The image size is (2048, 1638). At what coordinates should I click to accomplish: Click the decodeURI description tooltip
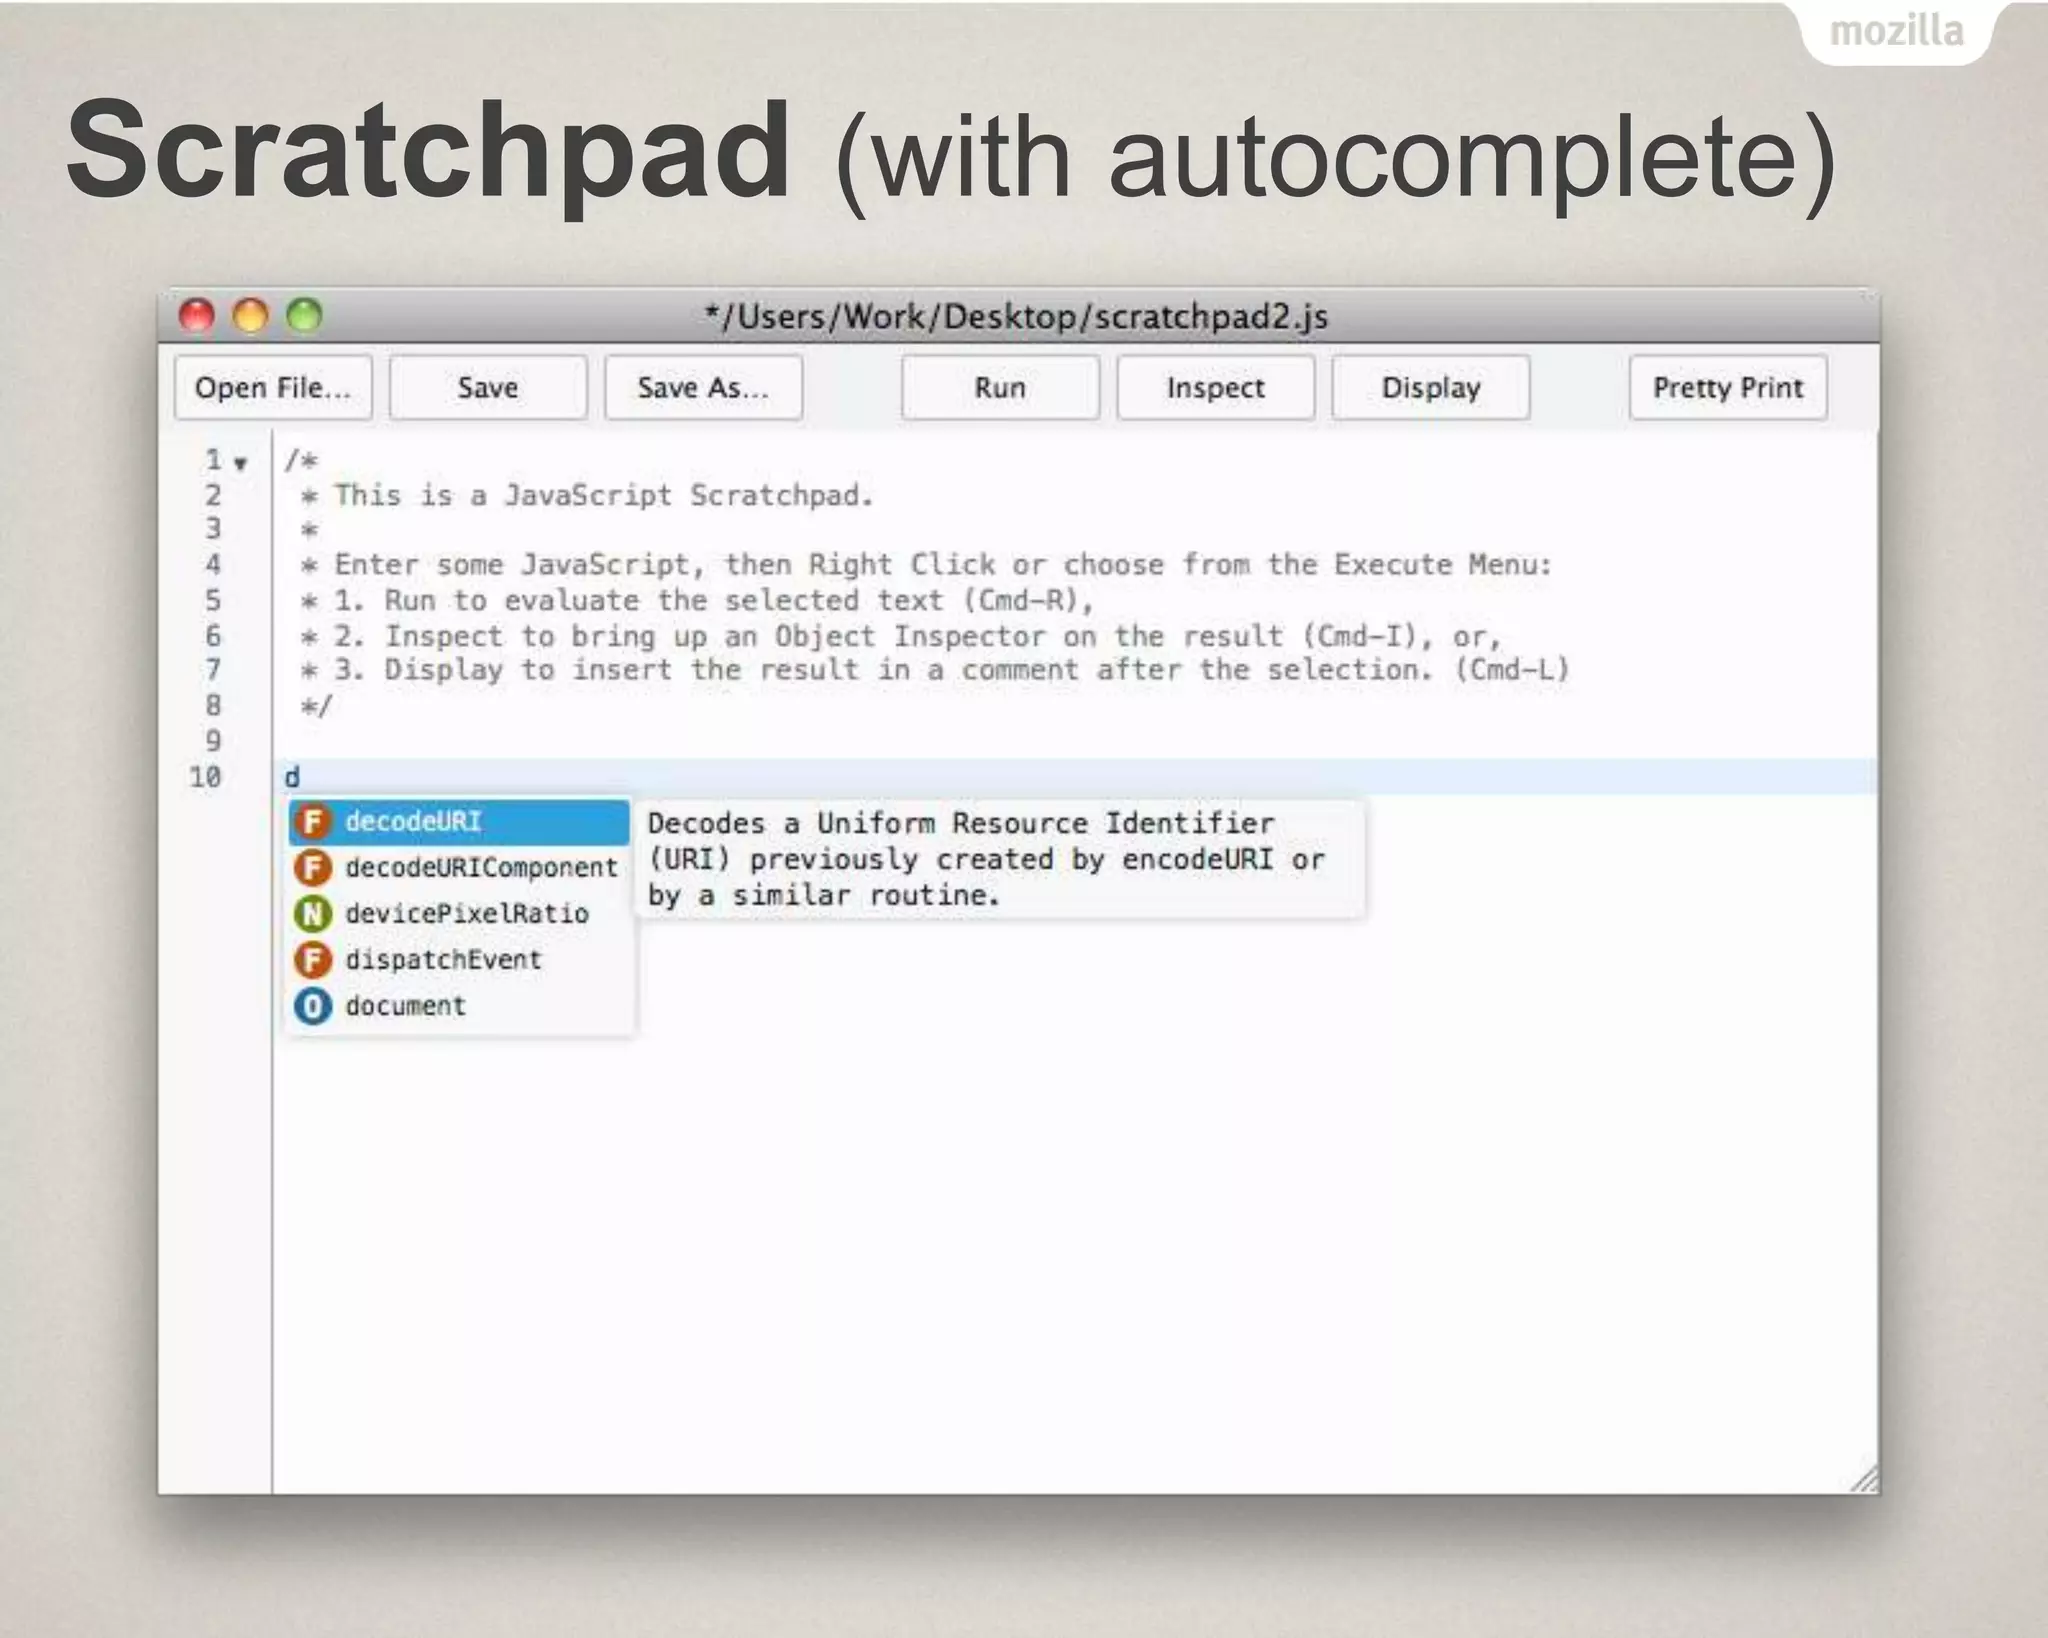[x=1000, y=859]
